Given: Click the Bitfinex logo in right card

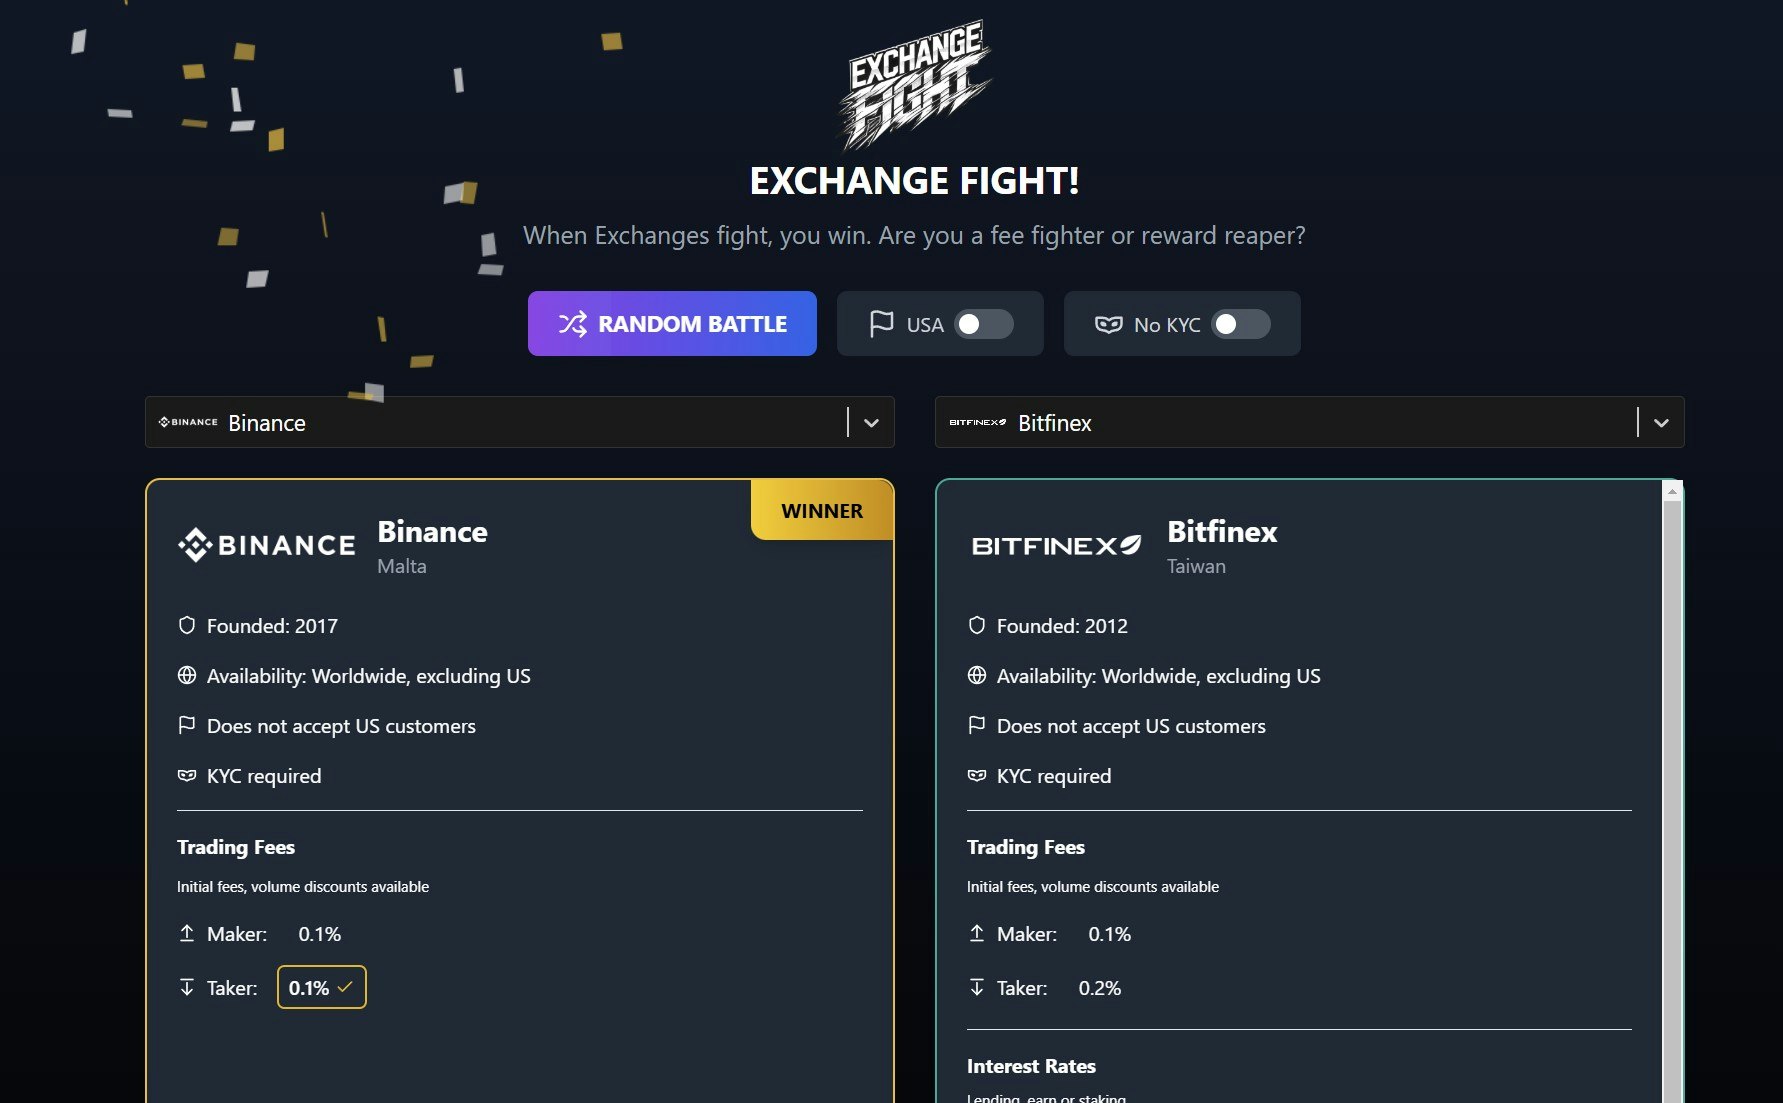Looking at the screenshot, I should pos(1056,546).
